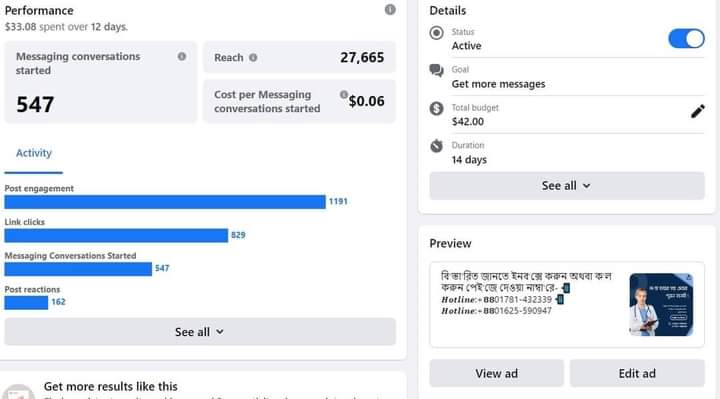Click the Post engagement 1191 bar
The width and height of the screenshot is (720, 399).
[x=165, y=202]
